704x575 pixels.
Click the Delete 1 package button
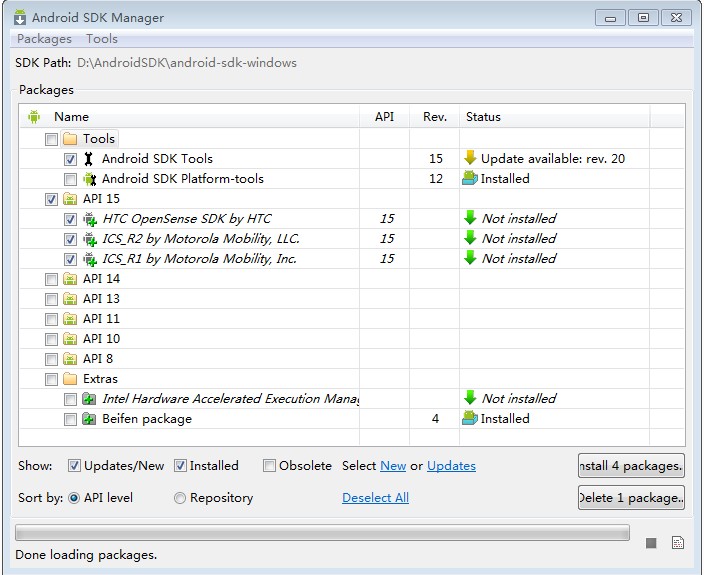point(631,498)
